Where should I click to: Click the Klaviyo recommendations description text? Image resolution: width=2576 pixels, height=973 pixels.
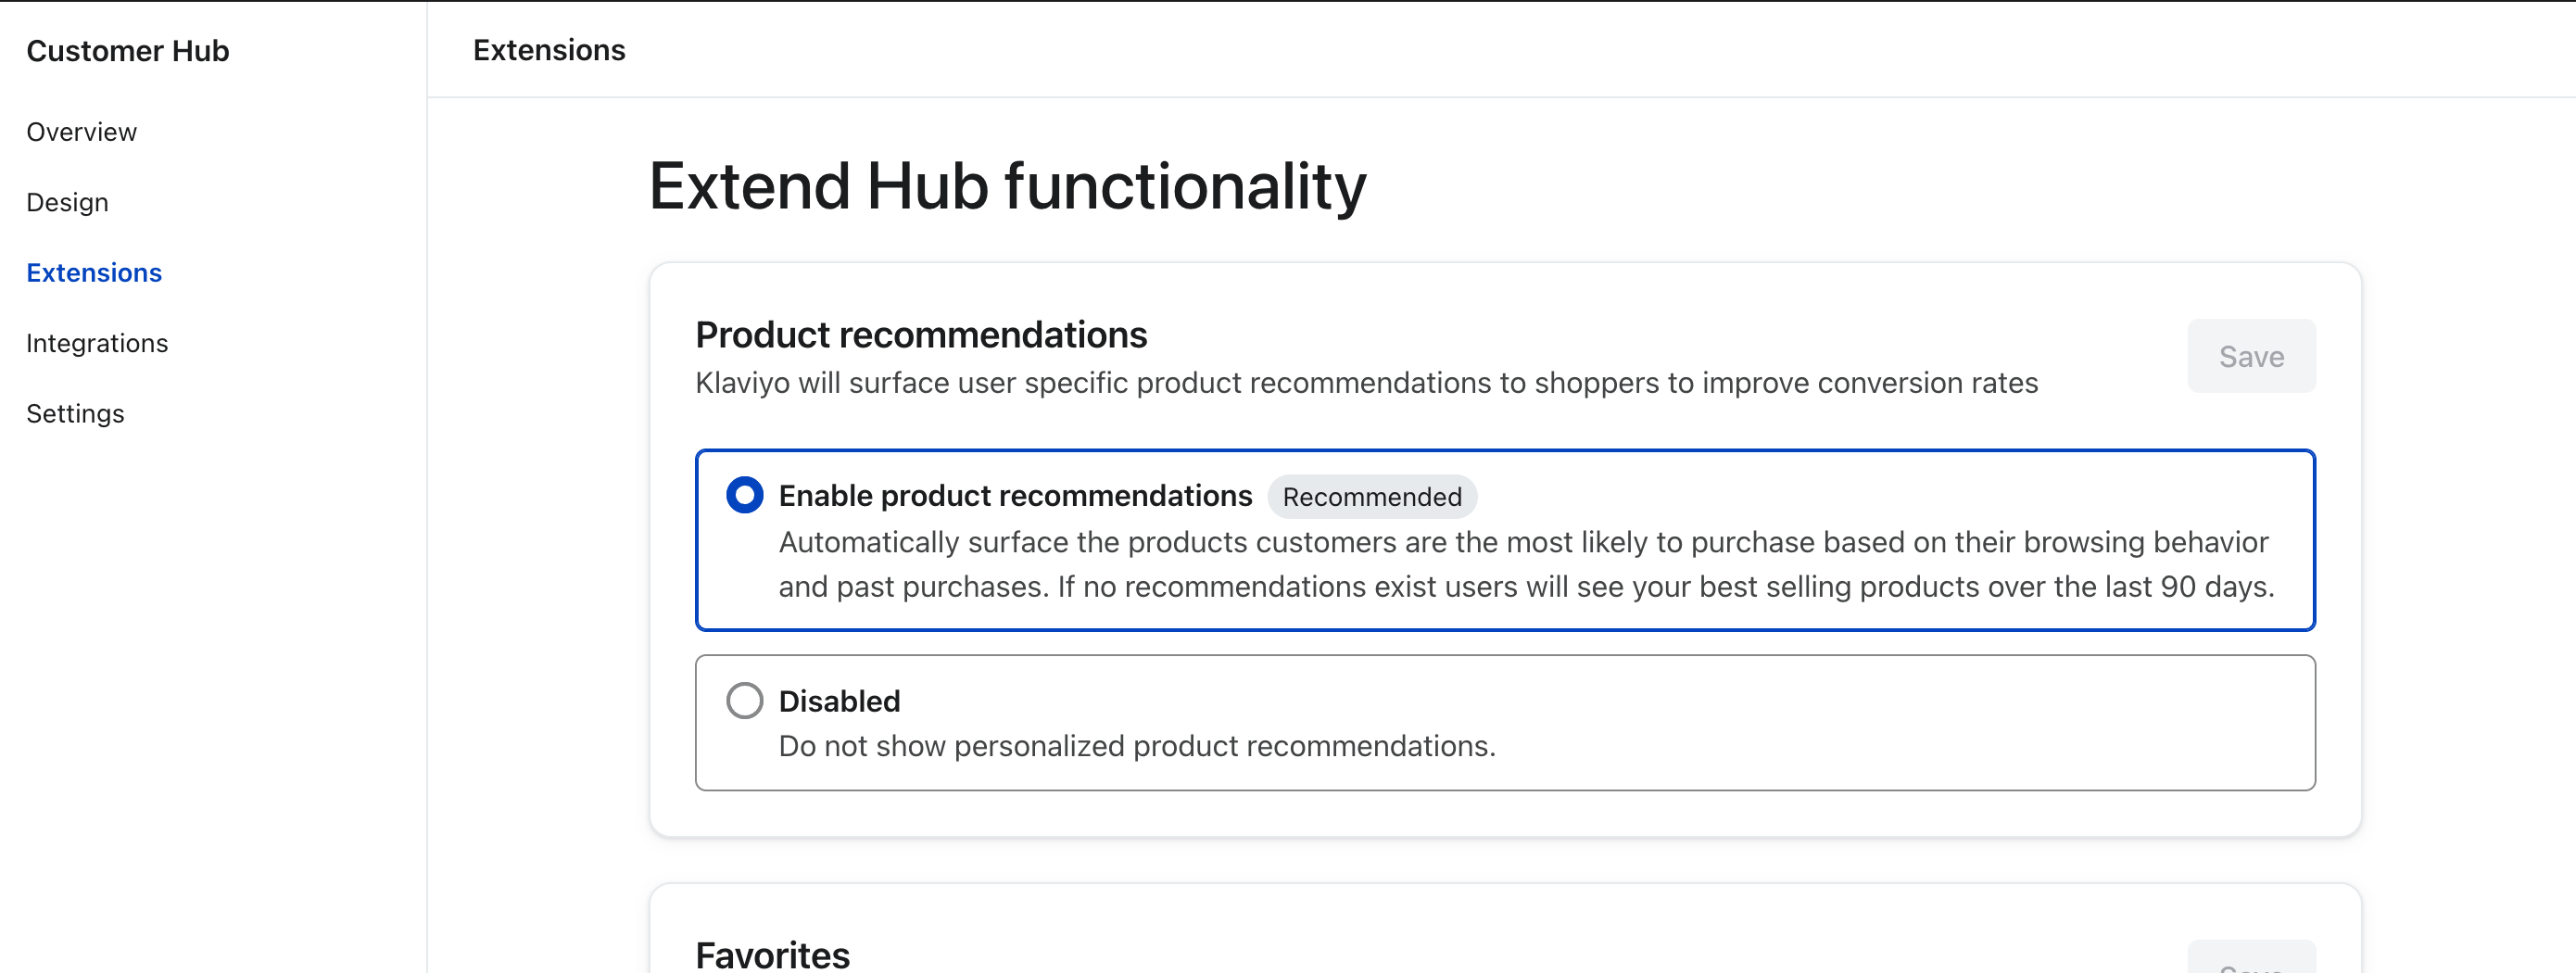pos(1366,383)
